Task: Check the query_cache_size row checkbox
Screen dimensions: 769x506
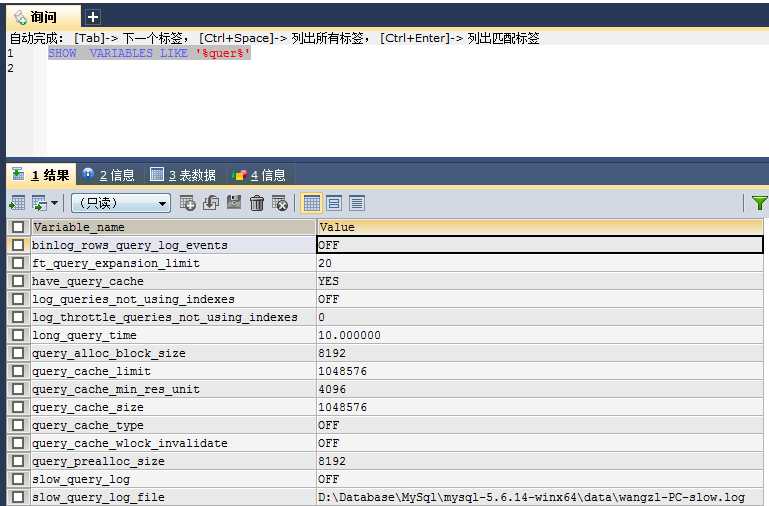Action: pyautogui.click(x=18, y=407)
